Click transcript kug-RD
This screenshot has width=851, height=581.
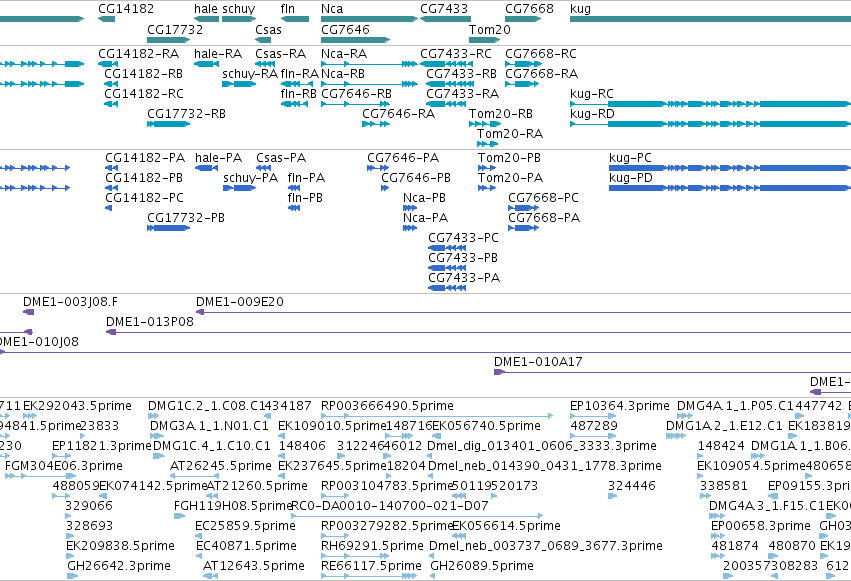tap(593, 114)
